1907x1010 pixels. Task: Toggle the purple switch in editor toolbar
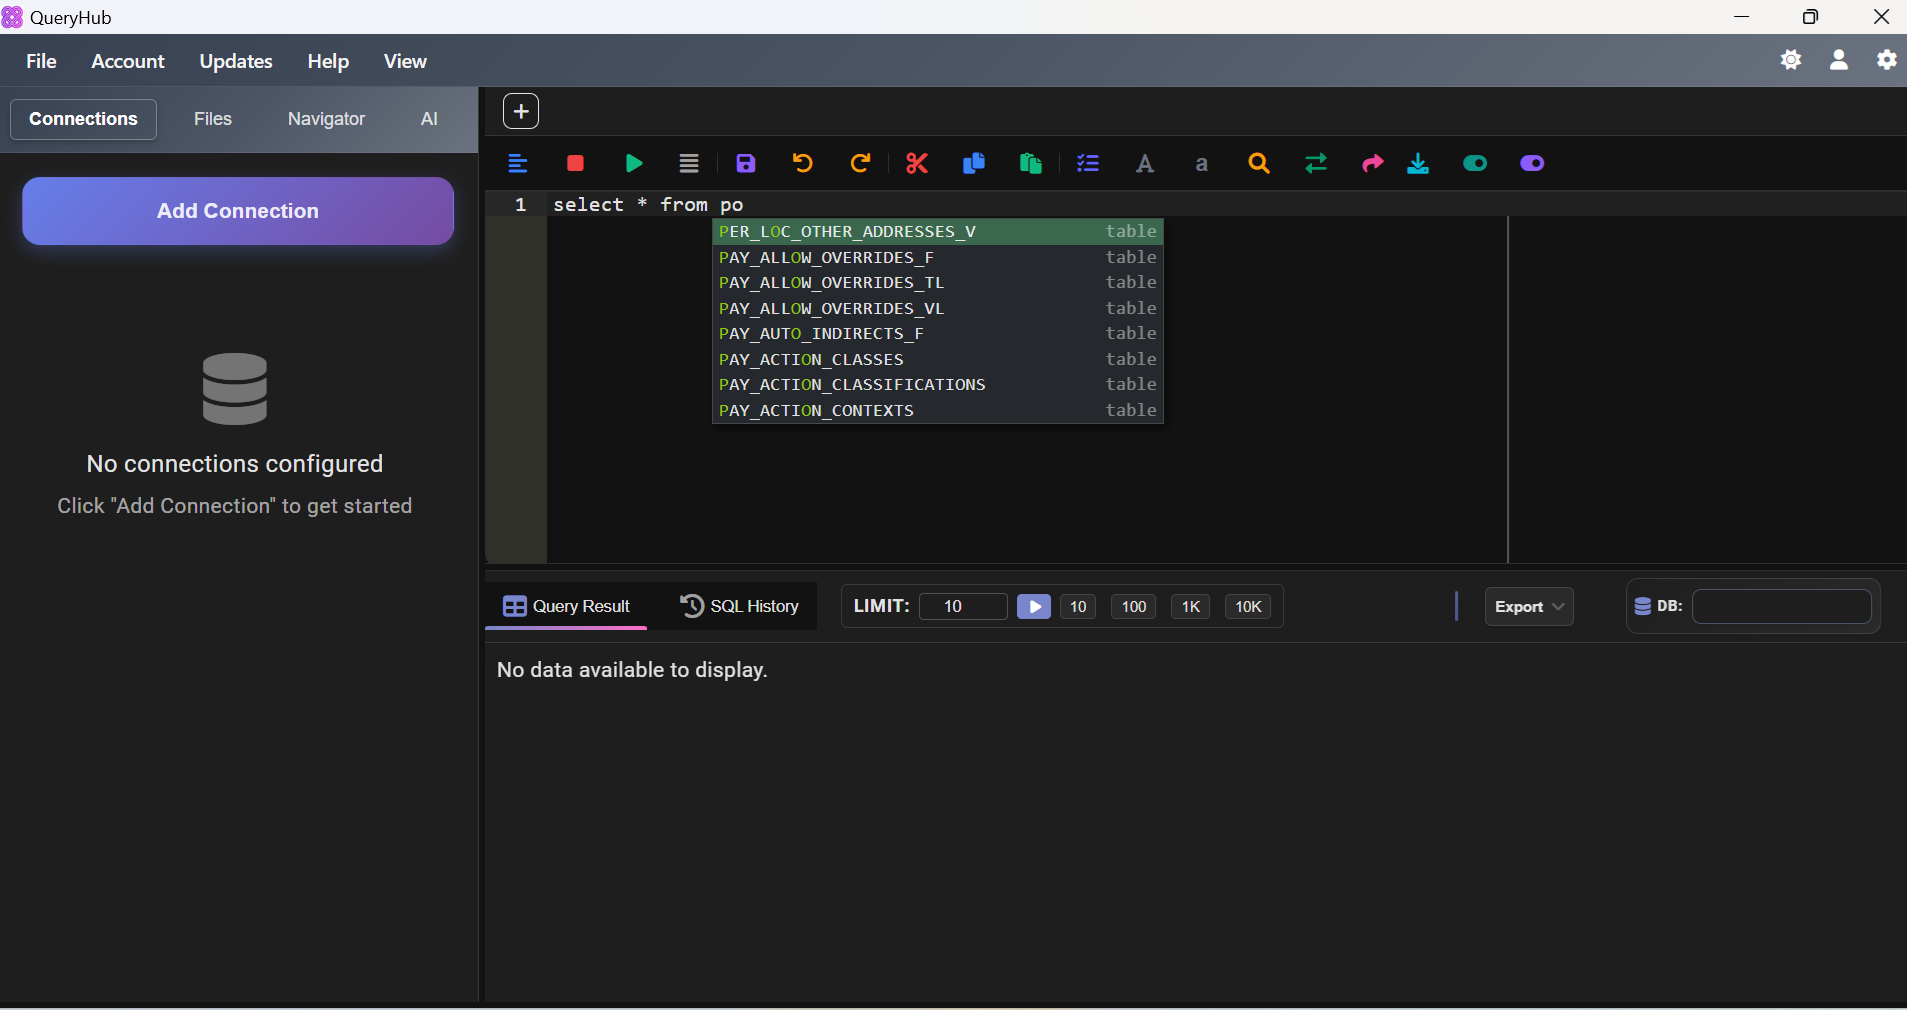click(x=1532, y=164)
